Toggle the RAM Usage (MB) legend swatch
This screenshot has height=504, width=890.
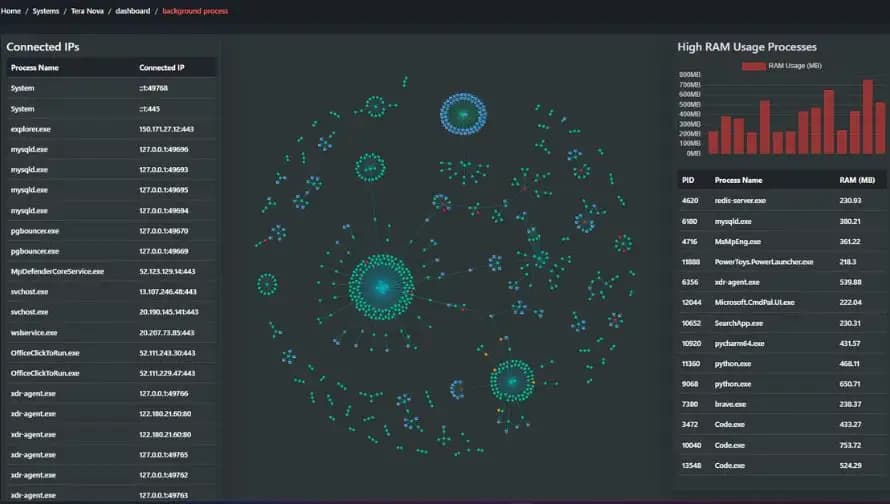[752, 66]
